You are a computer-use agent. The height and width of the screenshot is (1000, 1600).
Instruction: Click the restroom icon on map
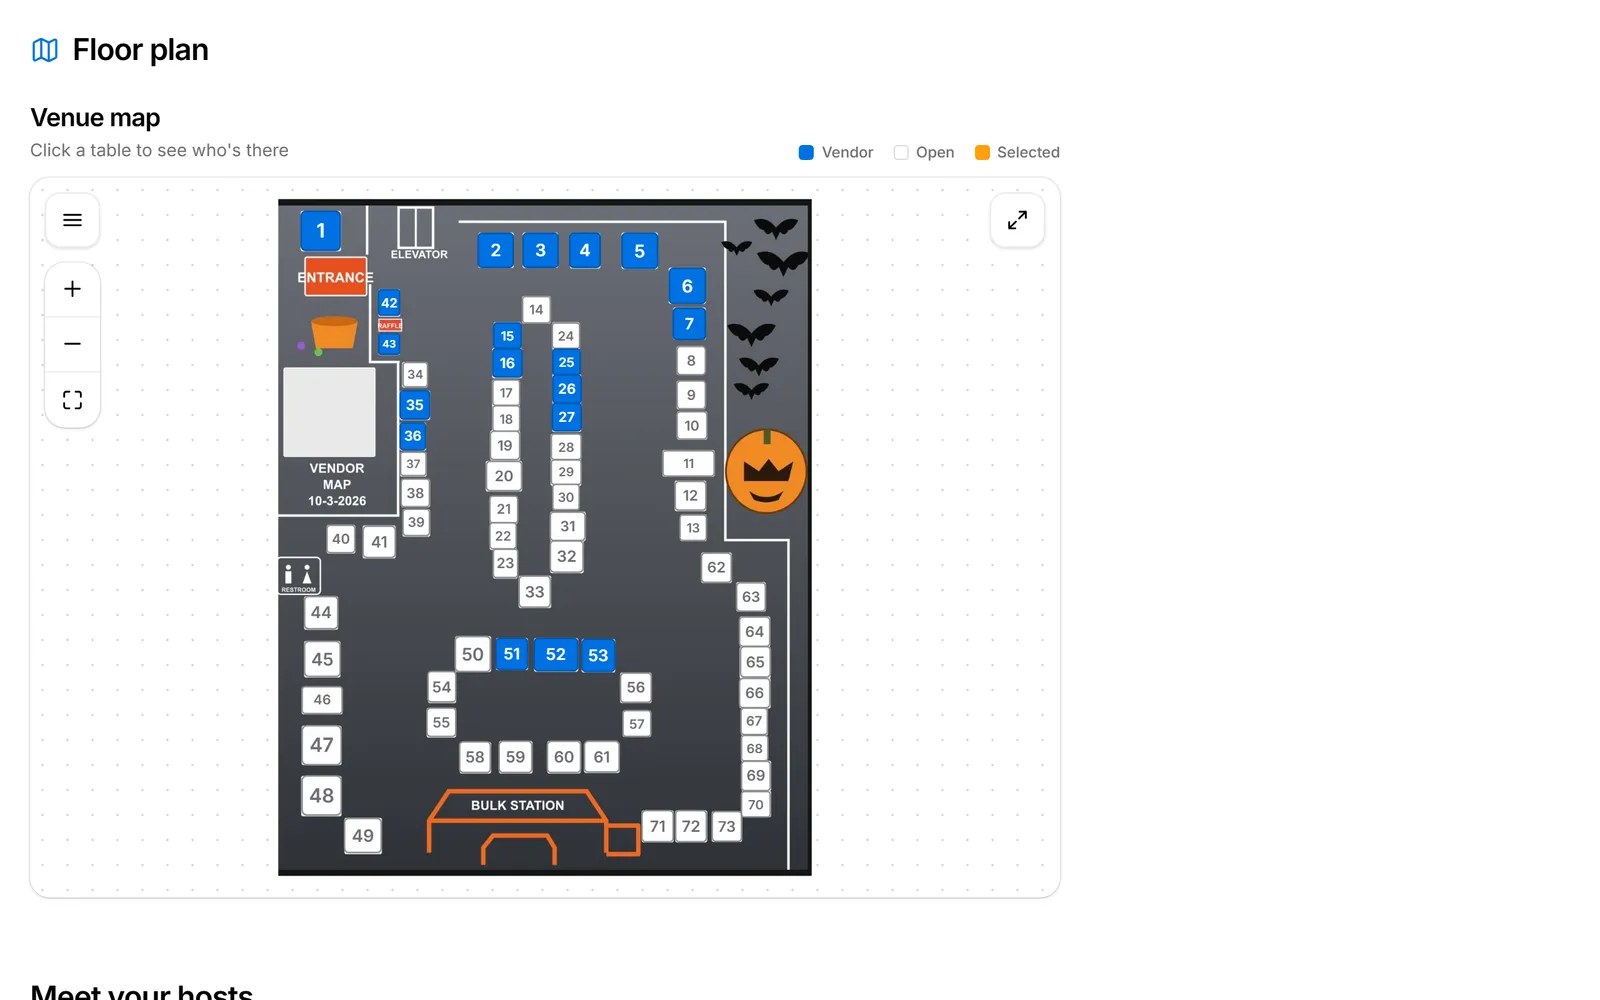tap(299, 576)
